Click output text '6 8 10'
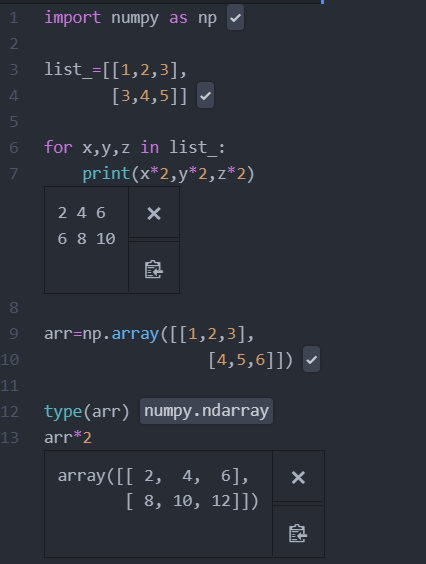The height and width of the screenshot is (564, 426). tap(86, 238)
